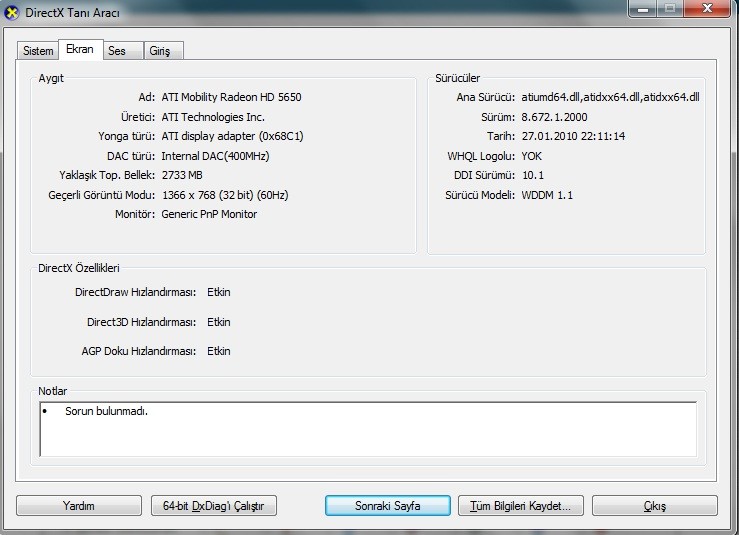
Task: Click Tüm Bilgileri Kaydet button
Action: pyautogui.click(x=521, y=506)
